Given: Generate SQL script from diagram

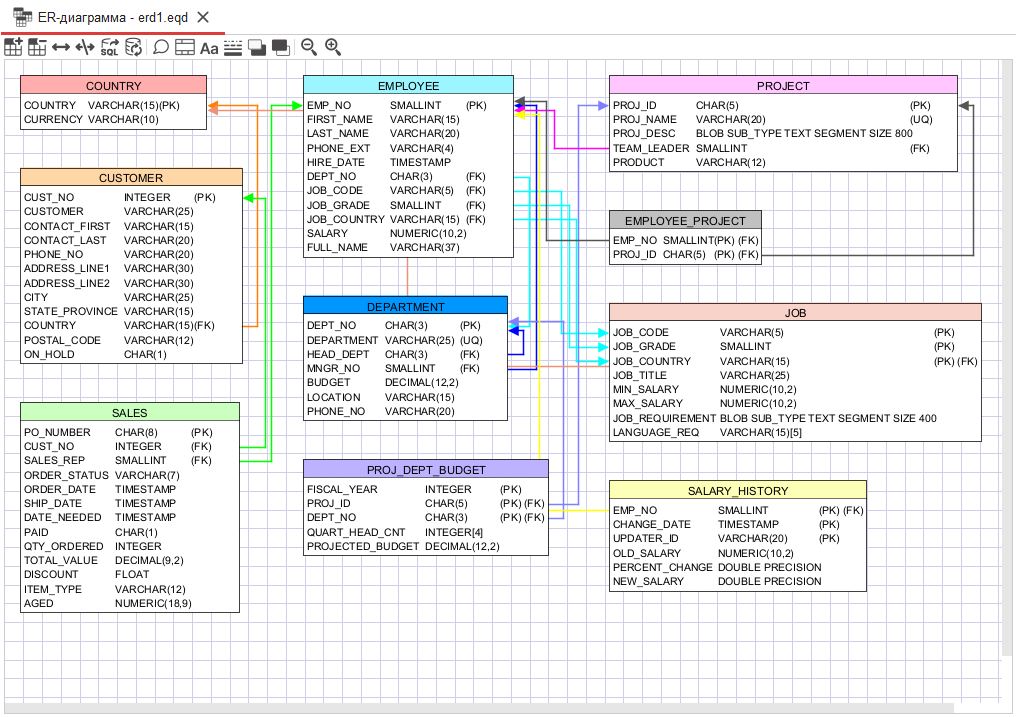Looking at the screenshot, I should pos(109,47).
